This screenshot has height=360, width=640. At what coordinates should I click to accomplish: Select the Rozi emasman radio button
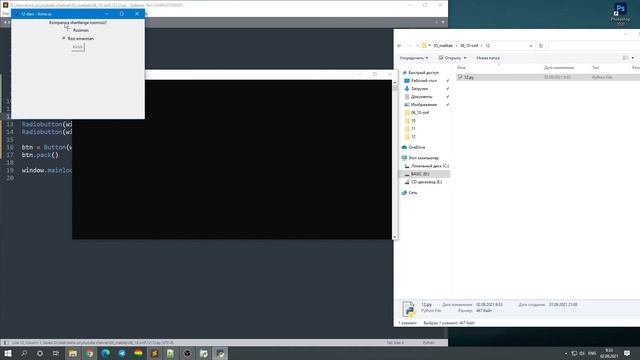pos(78,38)
